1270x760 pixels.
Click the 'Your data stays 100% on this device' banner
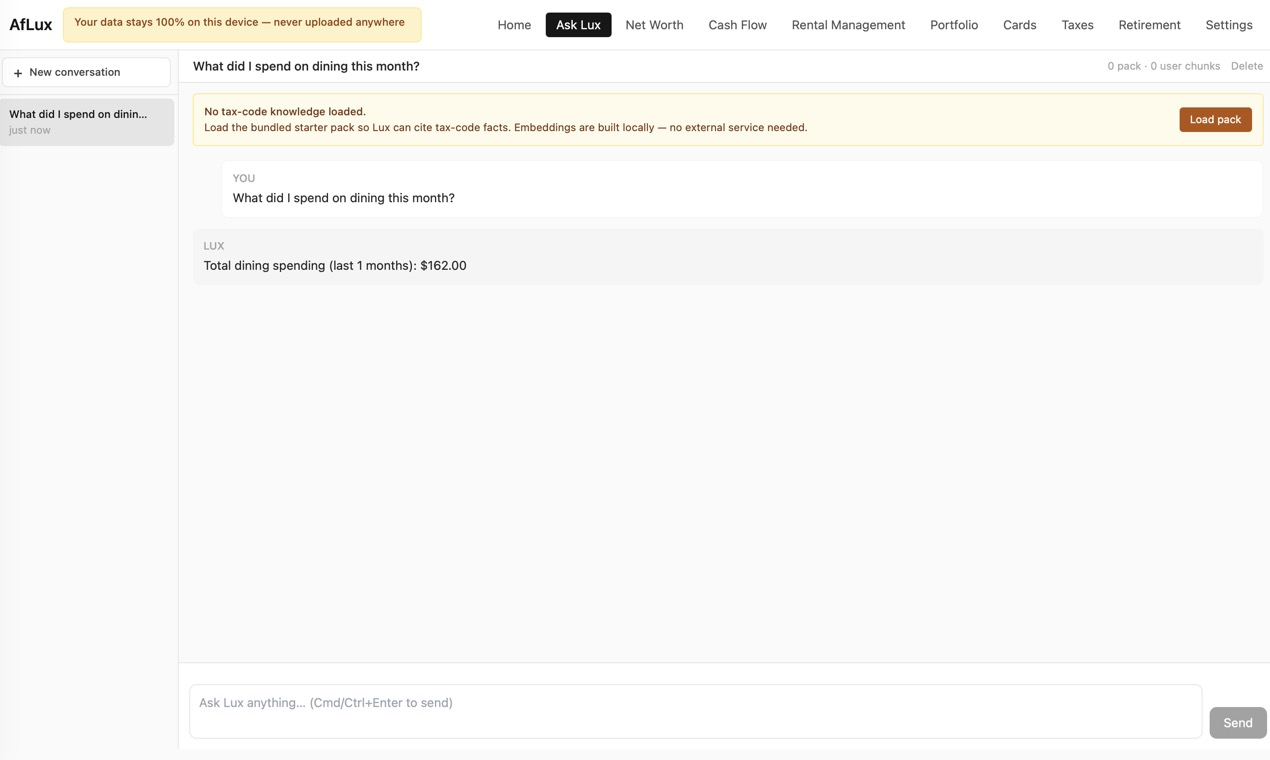242,24
